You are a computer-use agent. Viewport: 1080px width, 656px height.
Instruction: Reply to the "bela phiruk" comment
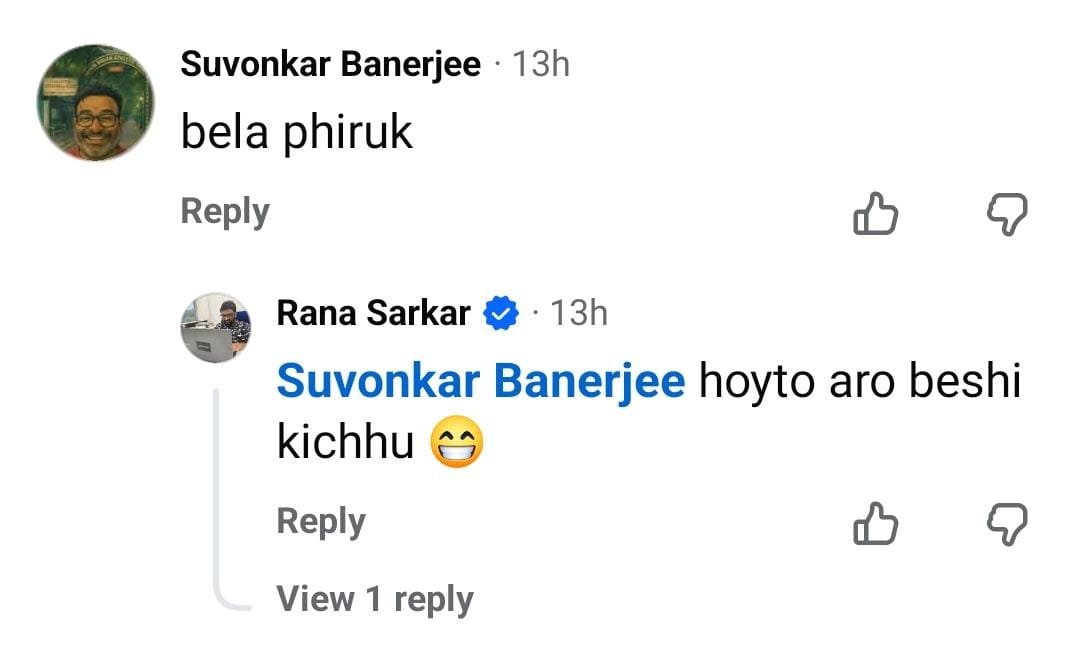point(225,212)
